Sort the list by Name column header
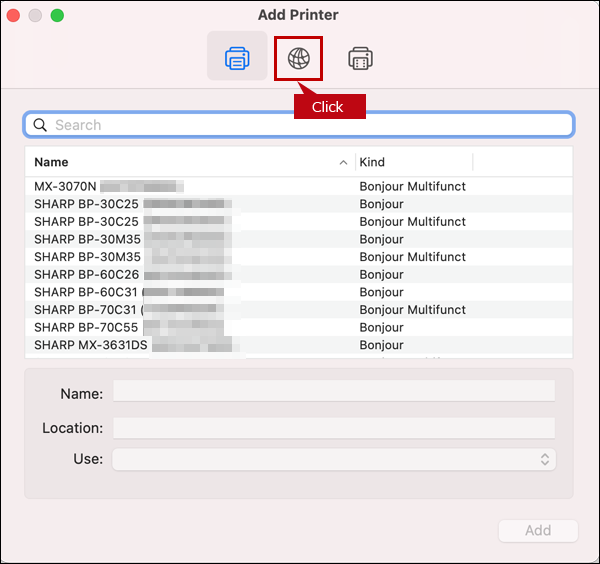 click(x=180, y=162)
